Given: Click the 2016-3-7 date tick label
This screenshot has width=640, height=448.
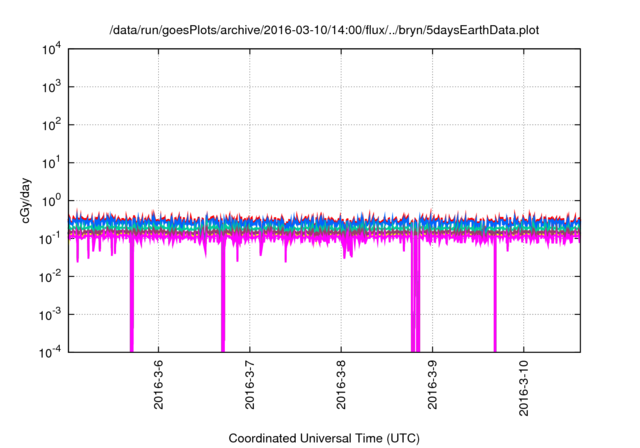Looking at the screenshot, I should (249, 384).
